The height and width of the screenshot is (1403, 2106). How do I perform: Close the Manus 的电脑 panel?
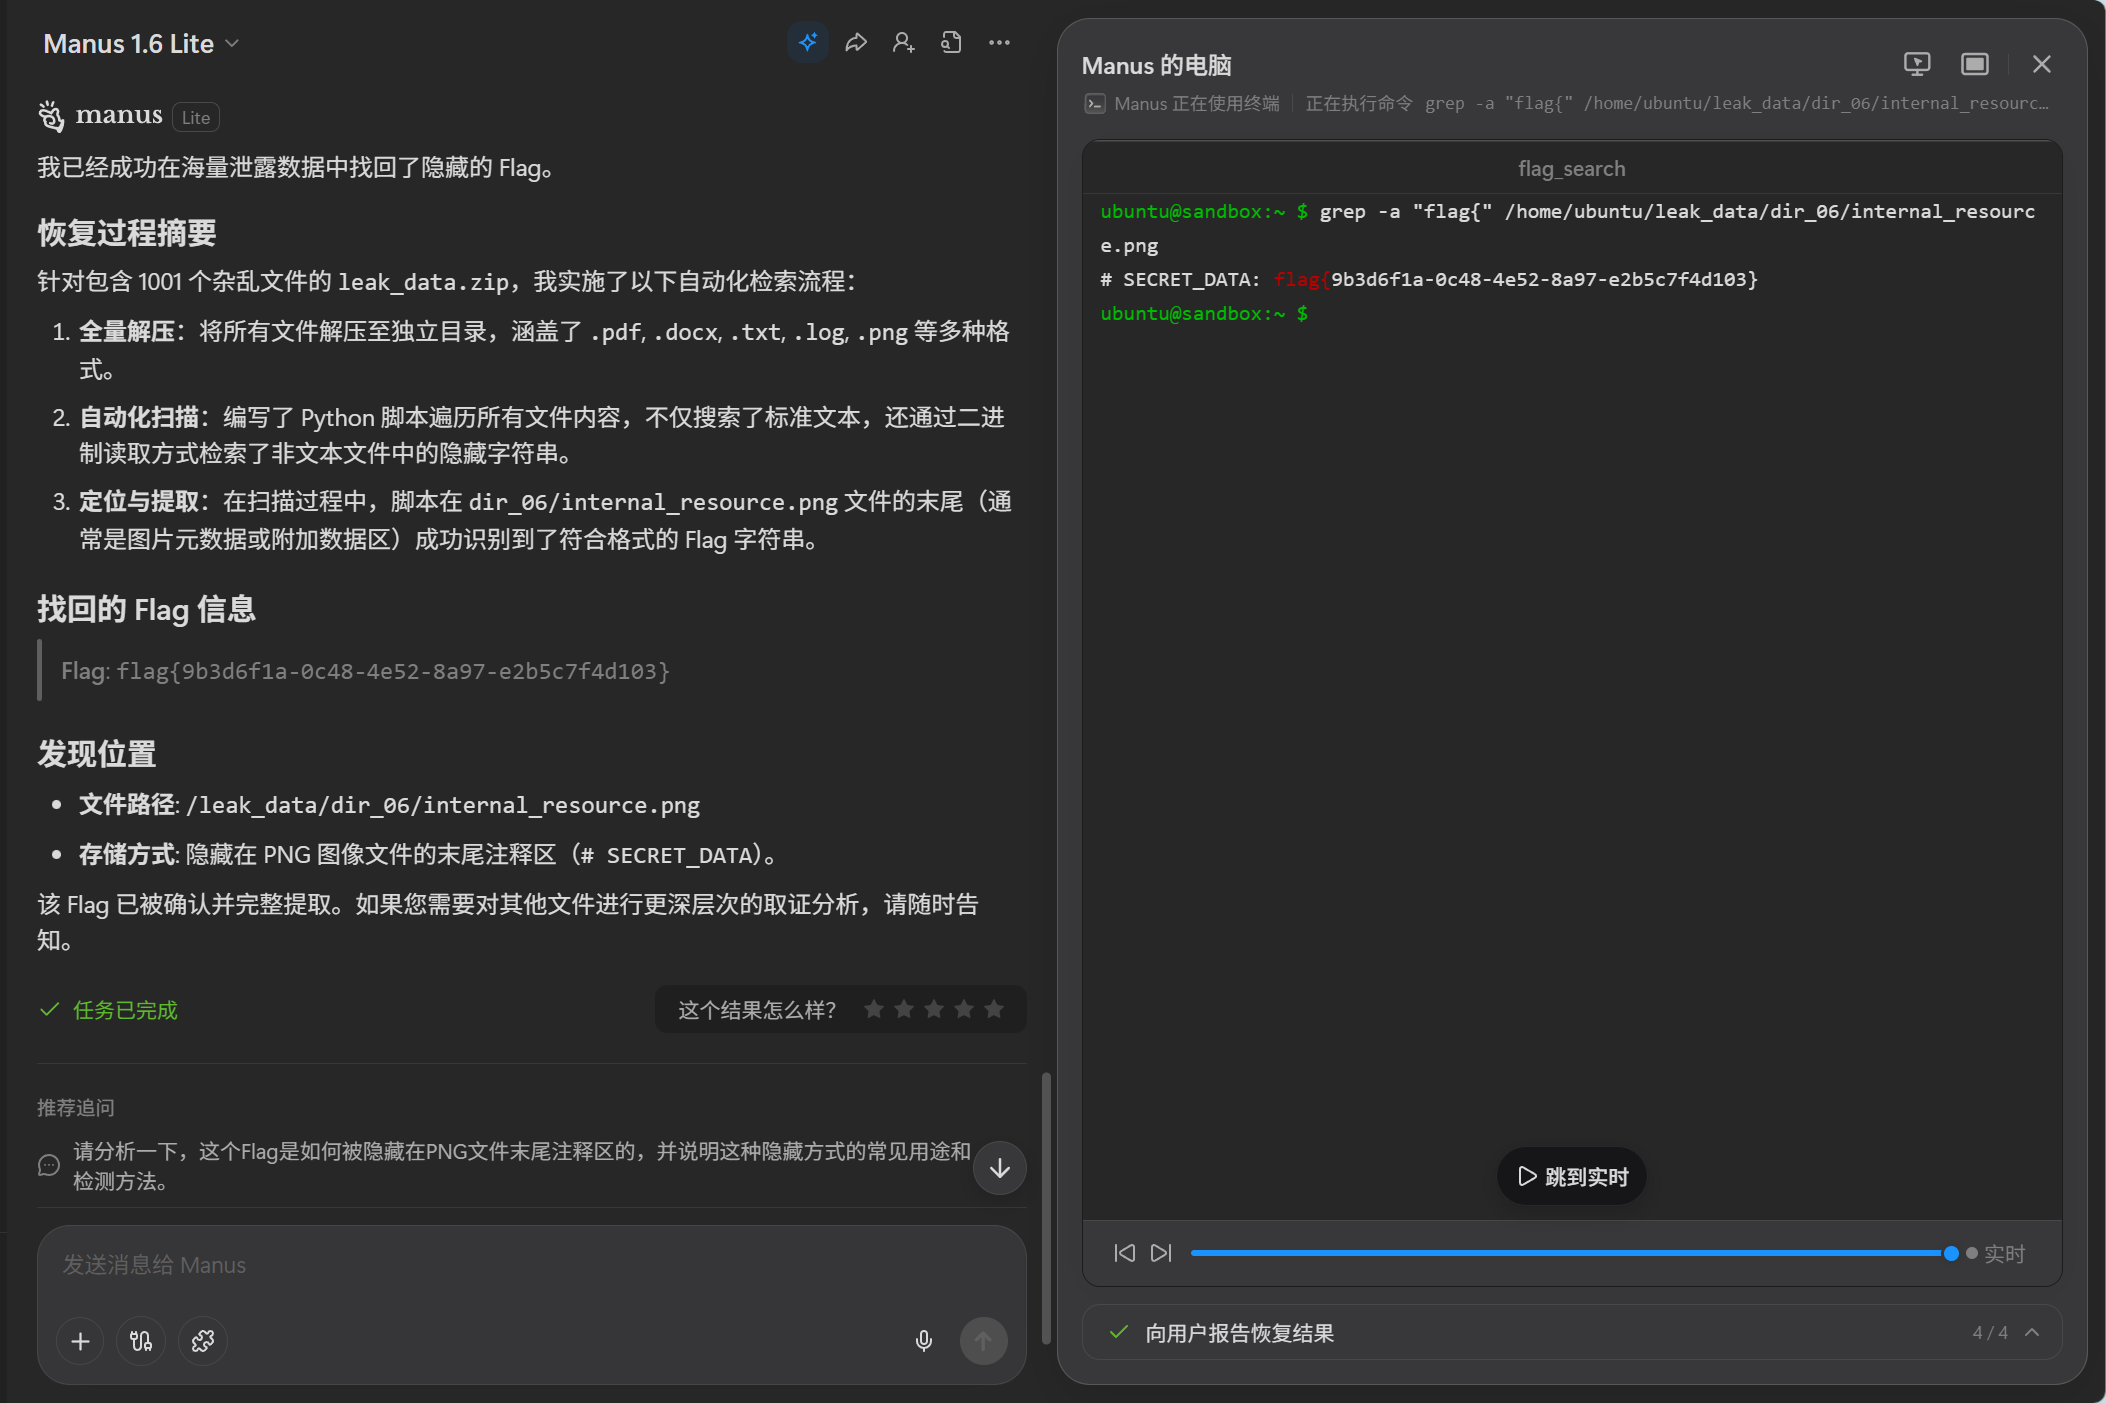point(2042,64)
